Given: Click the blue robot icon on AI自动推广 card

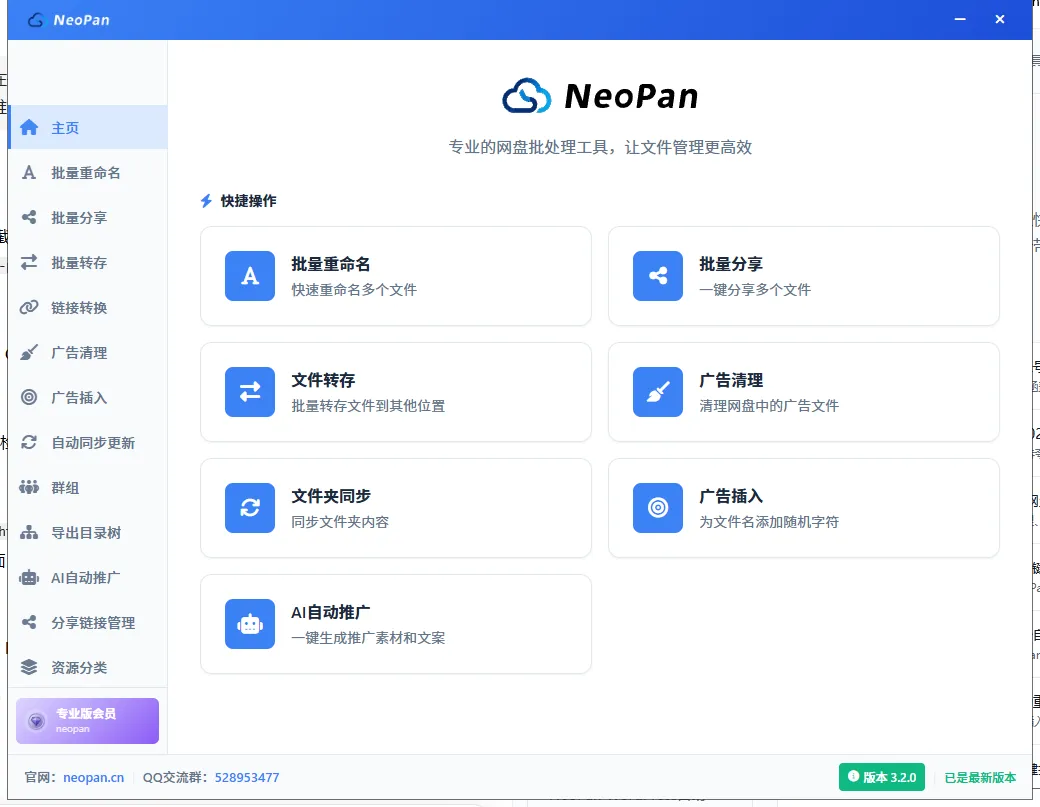Looking at the screenshot, I should tap(250, 624).
